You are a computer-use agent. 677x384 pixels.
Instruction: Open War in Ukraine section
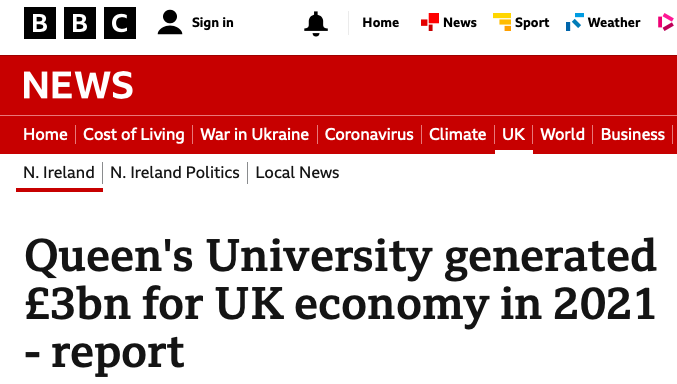pyautogui.click(x=255, y=134)
